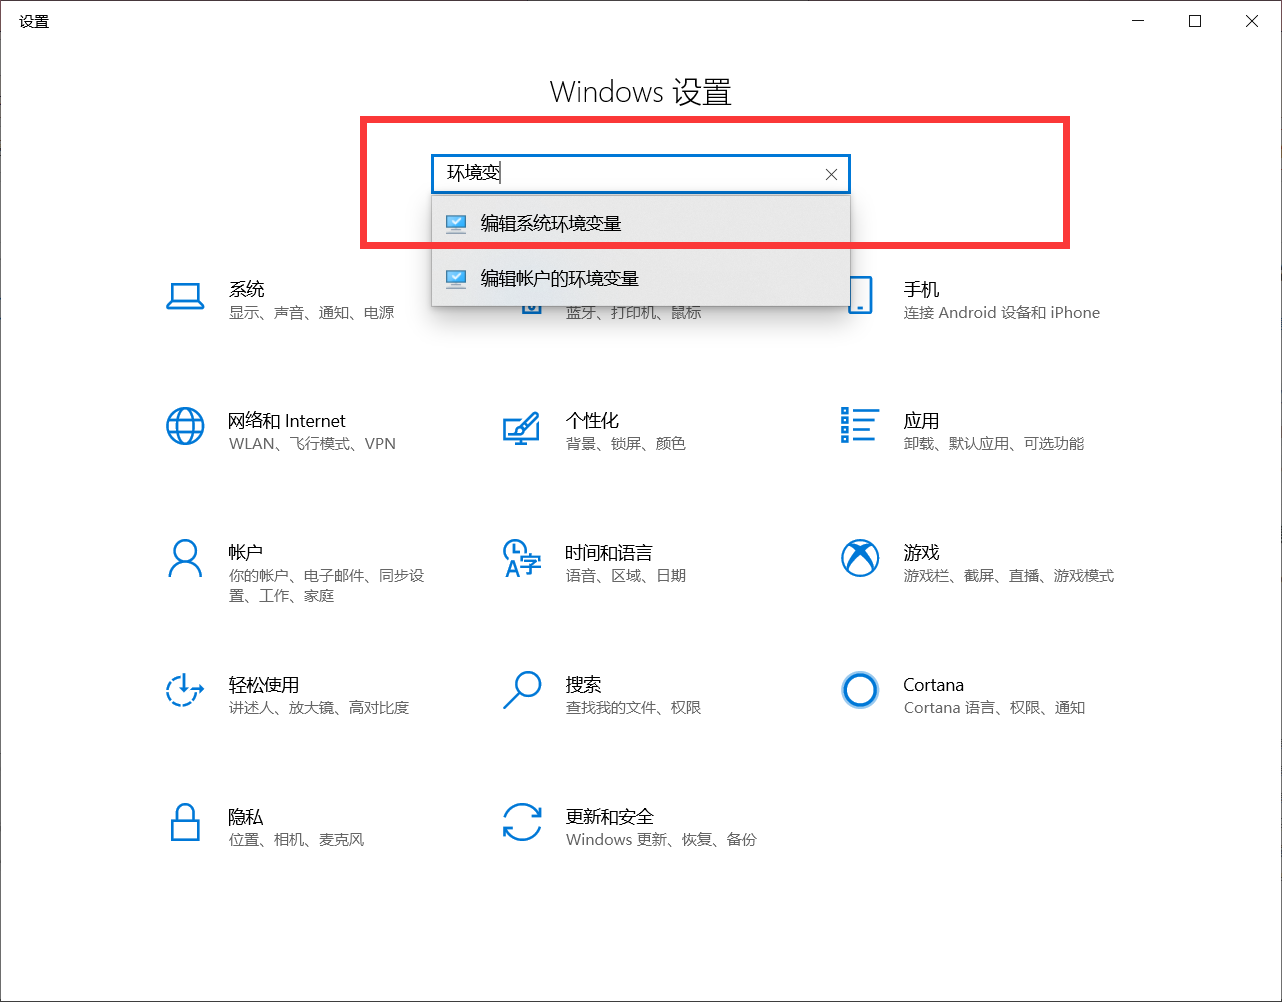Screen dimensions: 1282x1002
Task: Open the 应用 list icon
Action: tap(859, 425)
